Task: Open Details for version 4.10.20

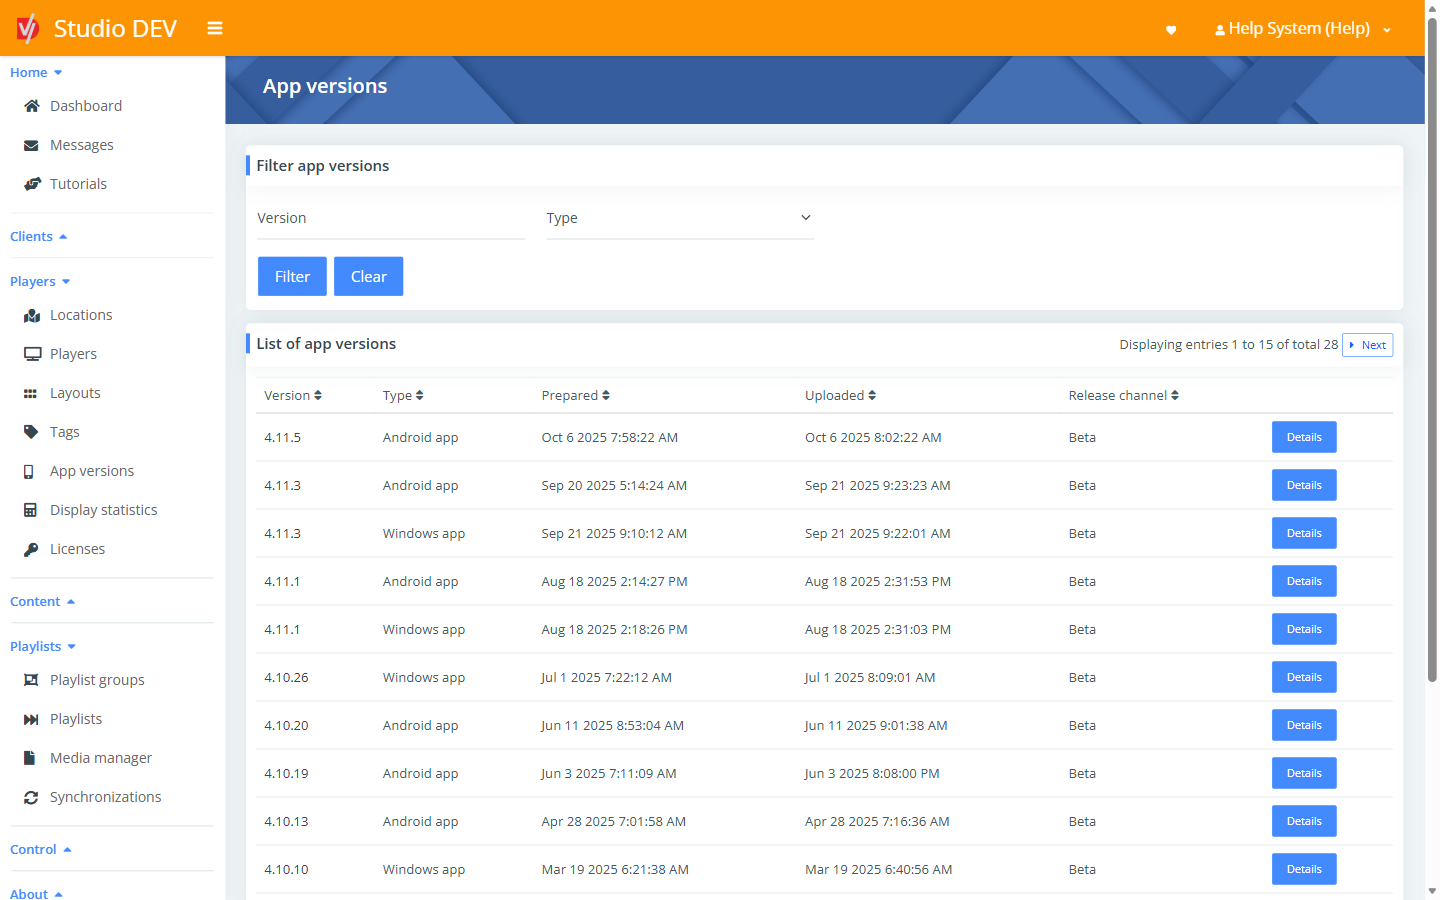Action: (x=1304, y=725)
